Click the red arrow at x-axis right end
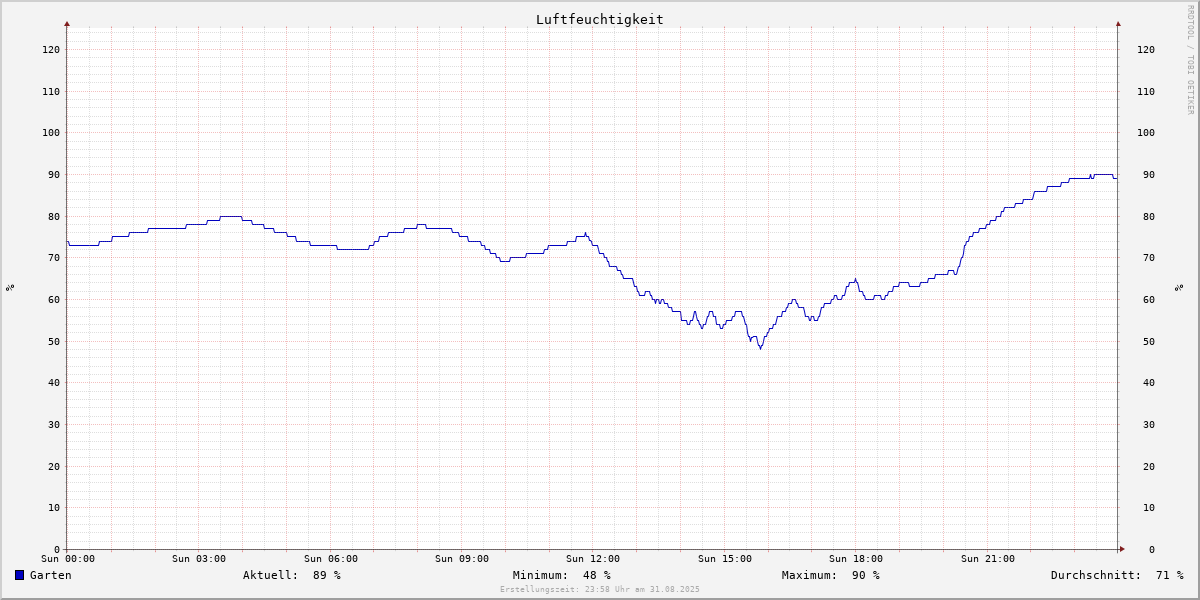The image size is (1200, 600). (x=1122, y=549)
